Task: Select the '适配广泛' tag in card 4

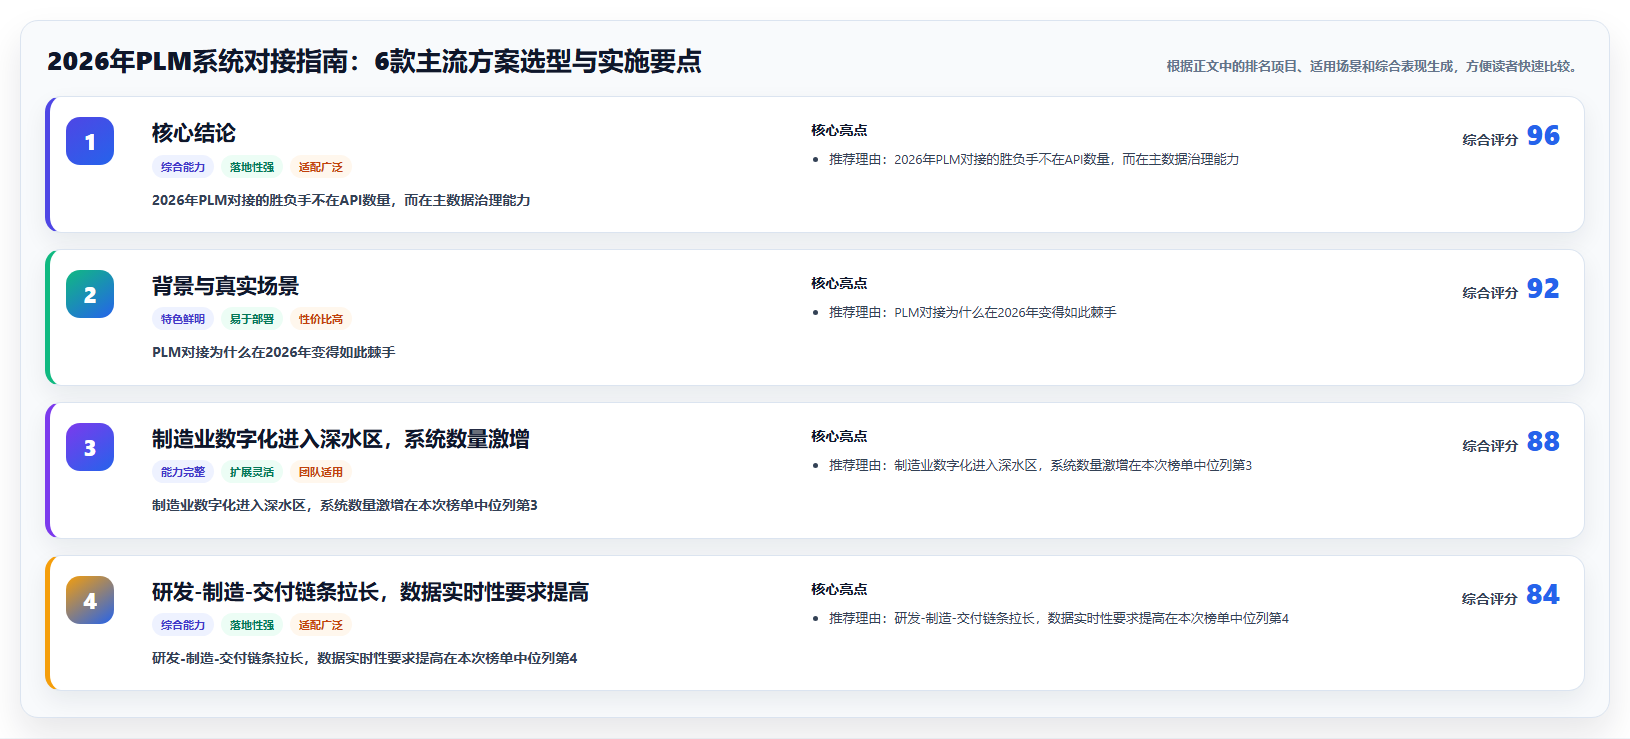Action: coord(321,625)
